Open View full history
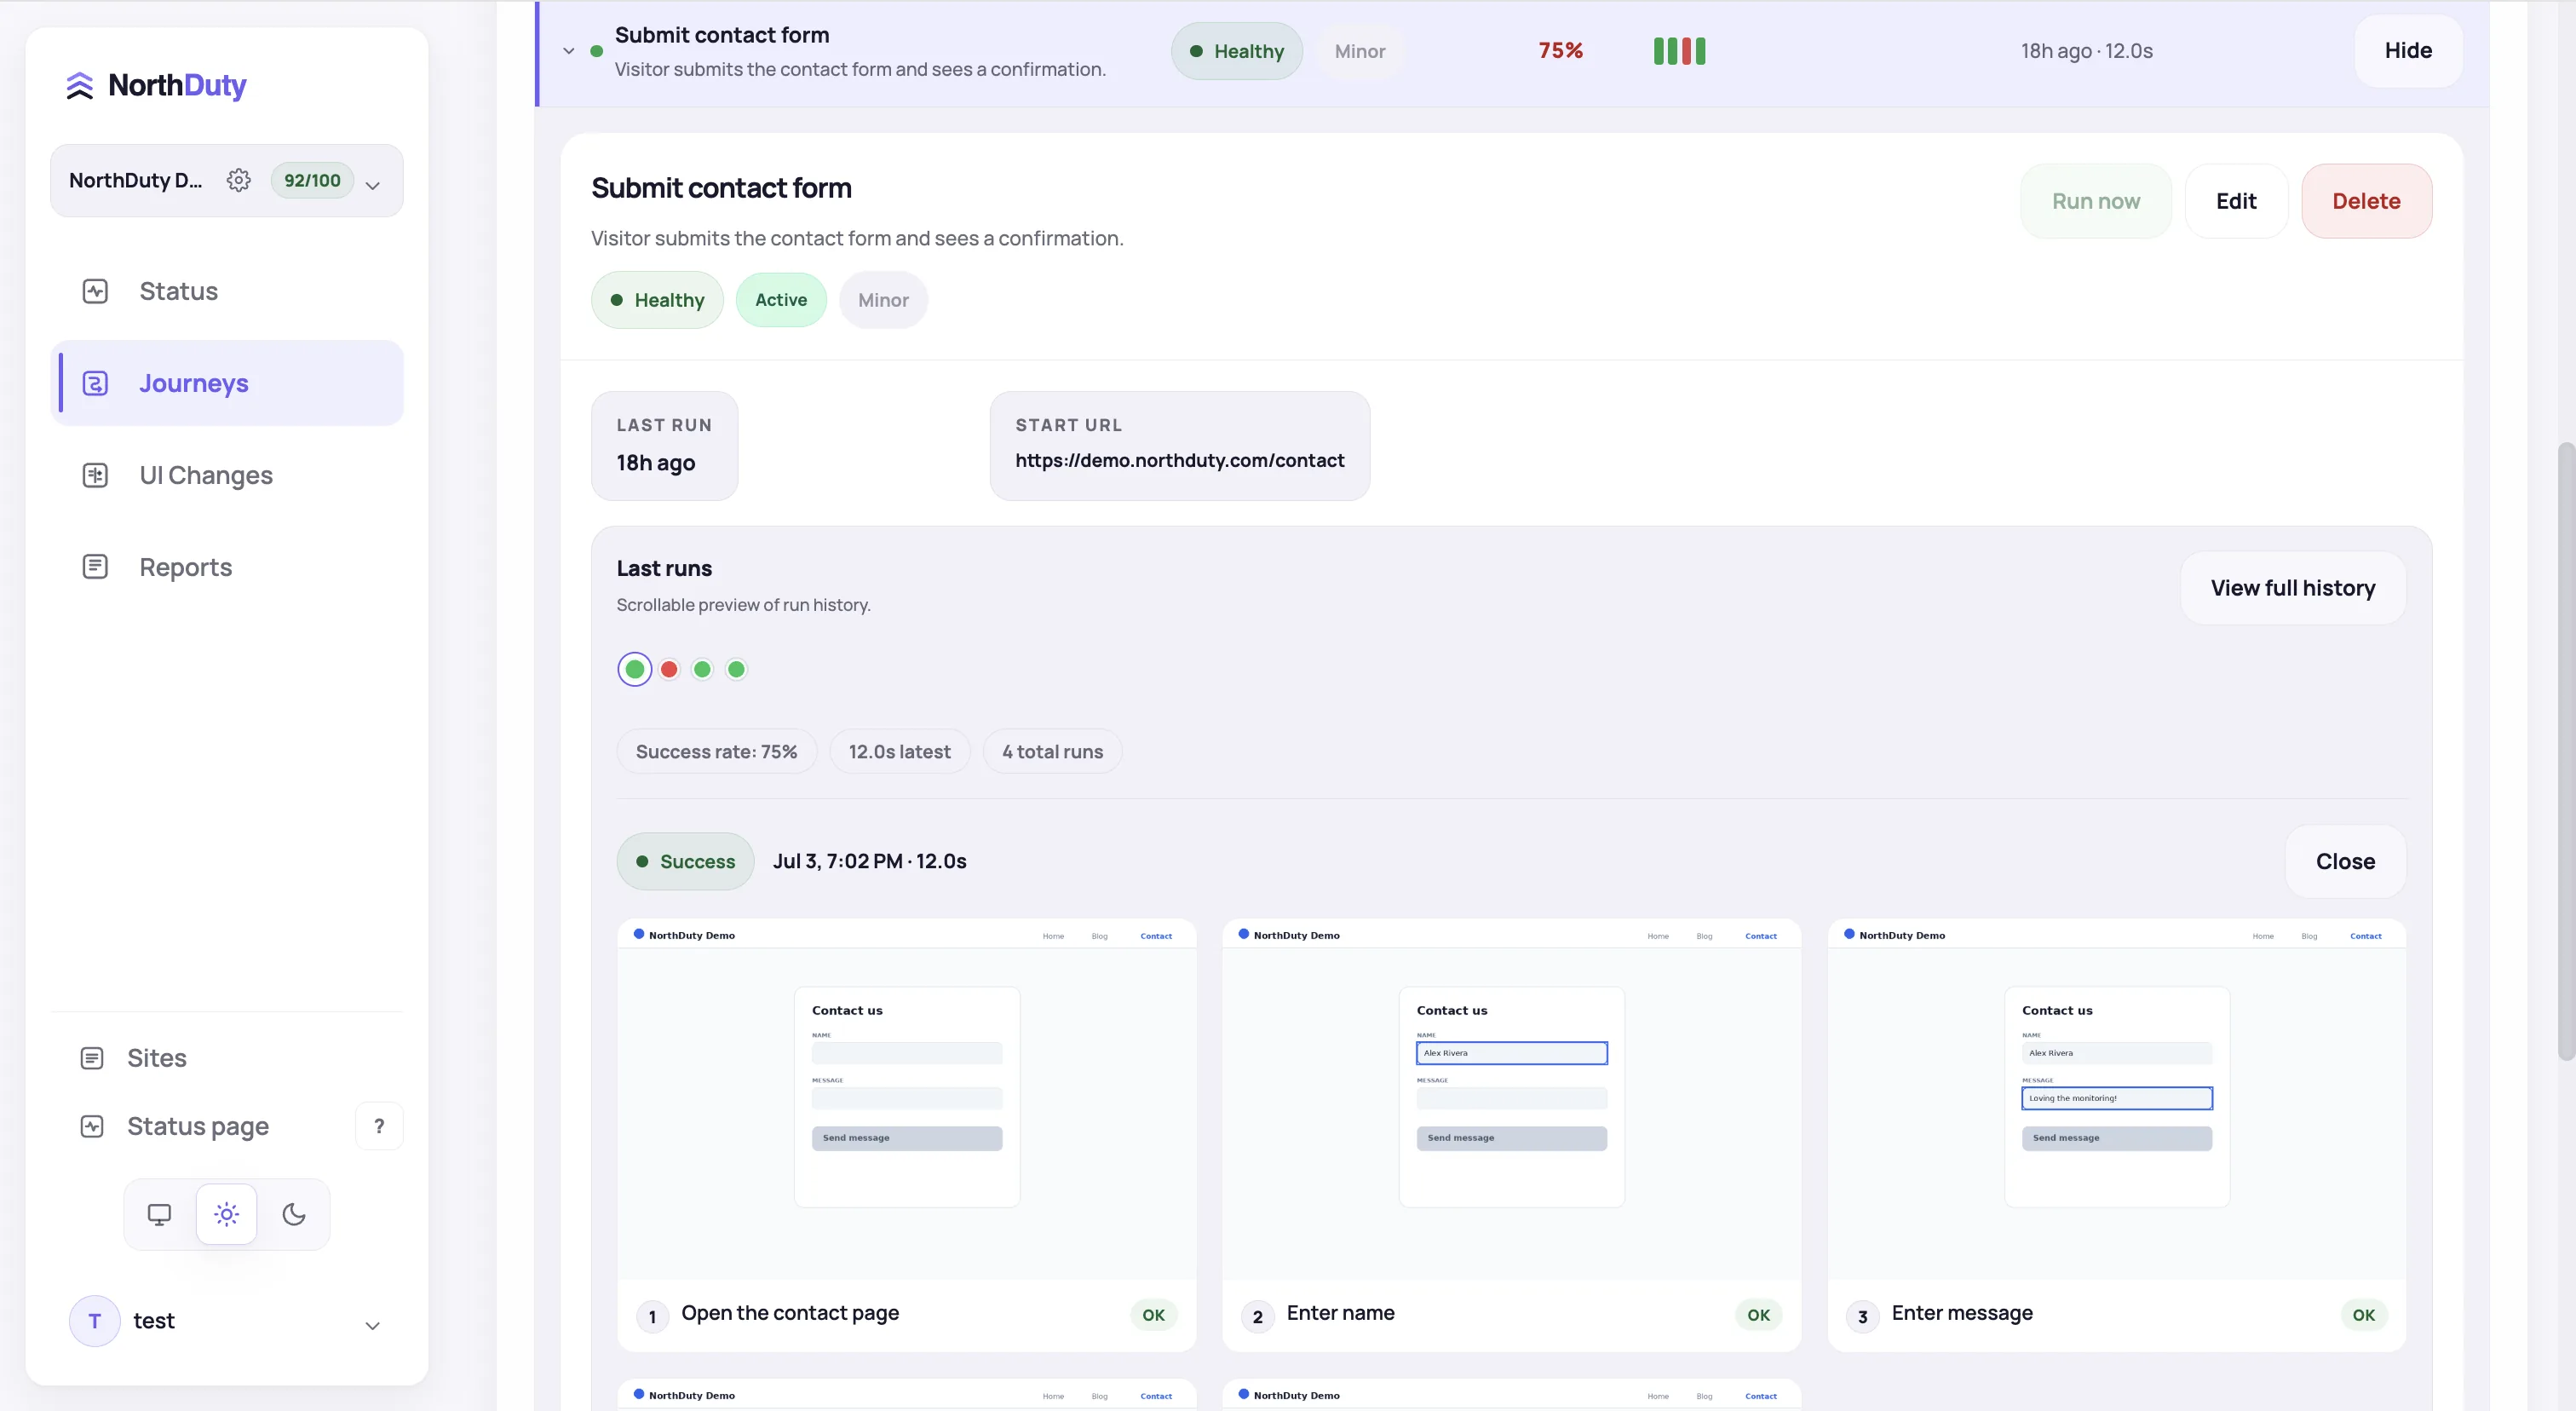Image resolution: width=2576 pixels, height=1411 pixels. pos(2293,588)
